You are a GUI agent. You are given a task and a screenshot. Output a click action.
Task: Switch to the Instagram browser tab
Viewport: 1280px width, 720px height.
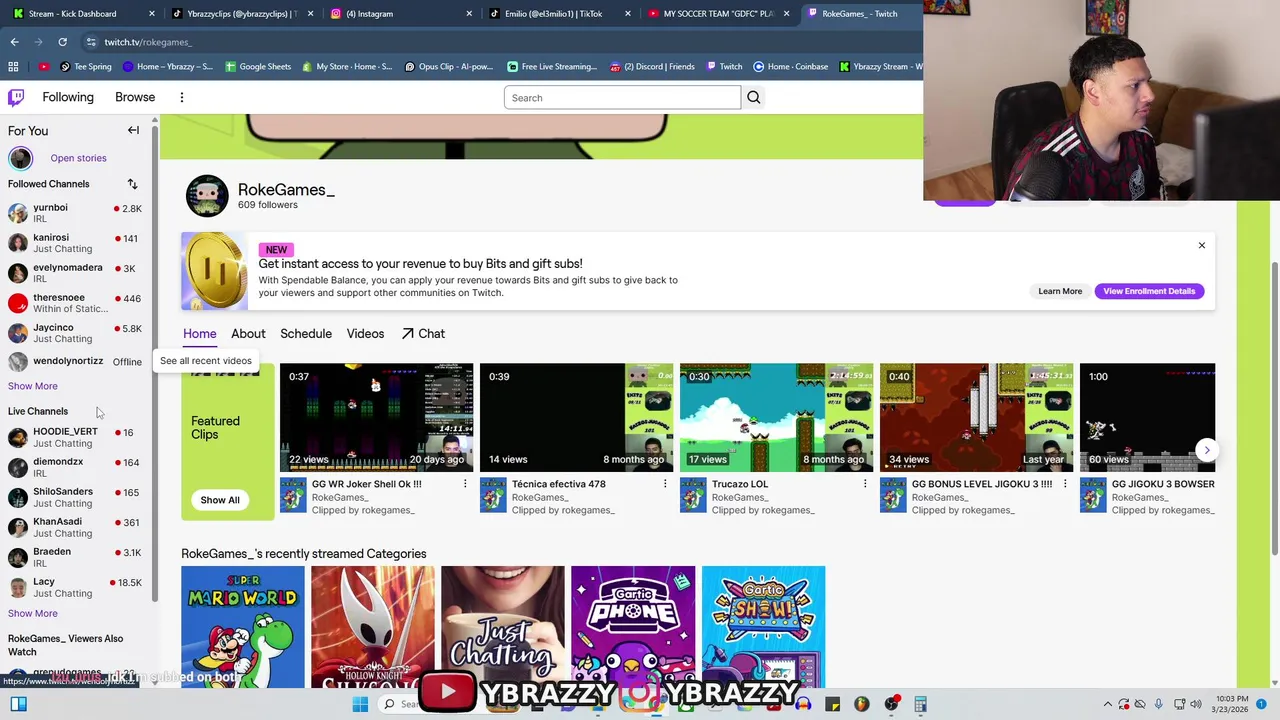pos(400,14)
